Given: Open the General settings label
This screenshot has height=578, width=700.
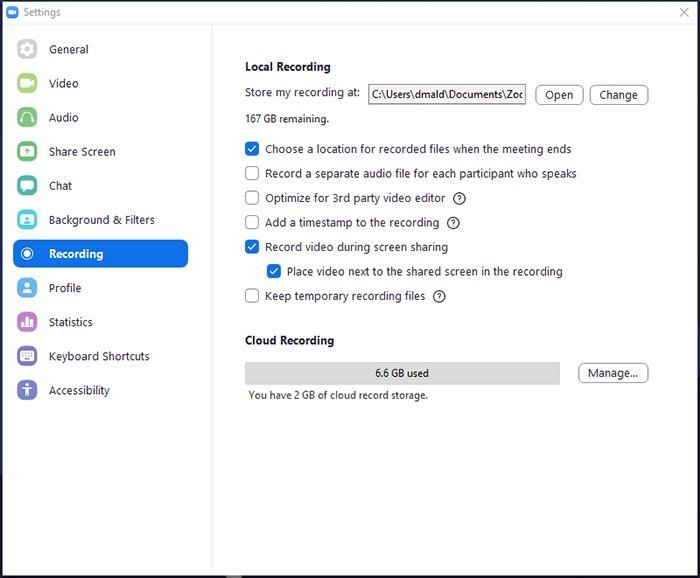Looking at the screenshot, I should pyautogui.click(x=69, y=49).
